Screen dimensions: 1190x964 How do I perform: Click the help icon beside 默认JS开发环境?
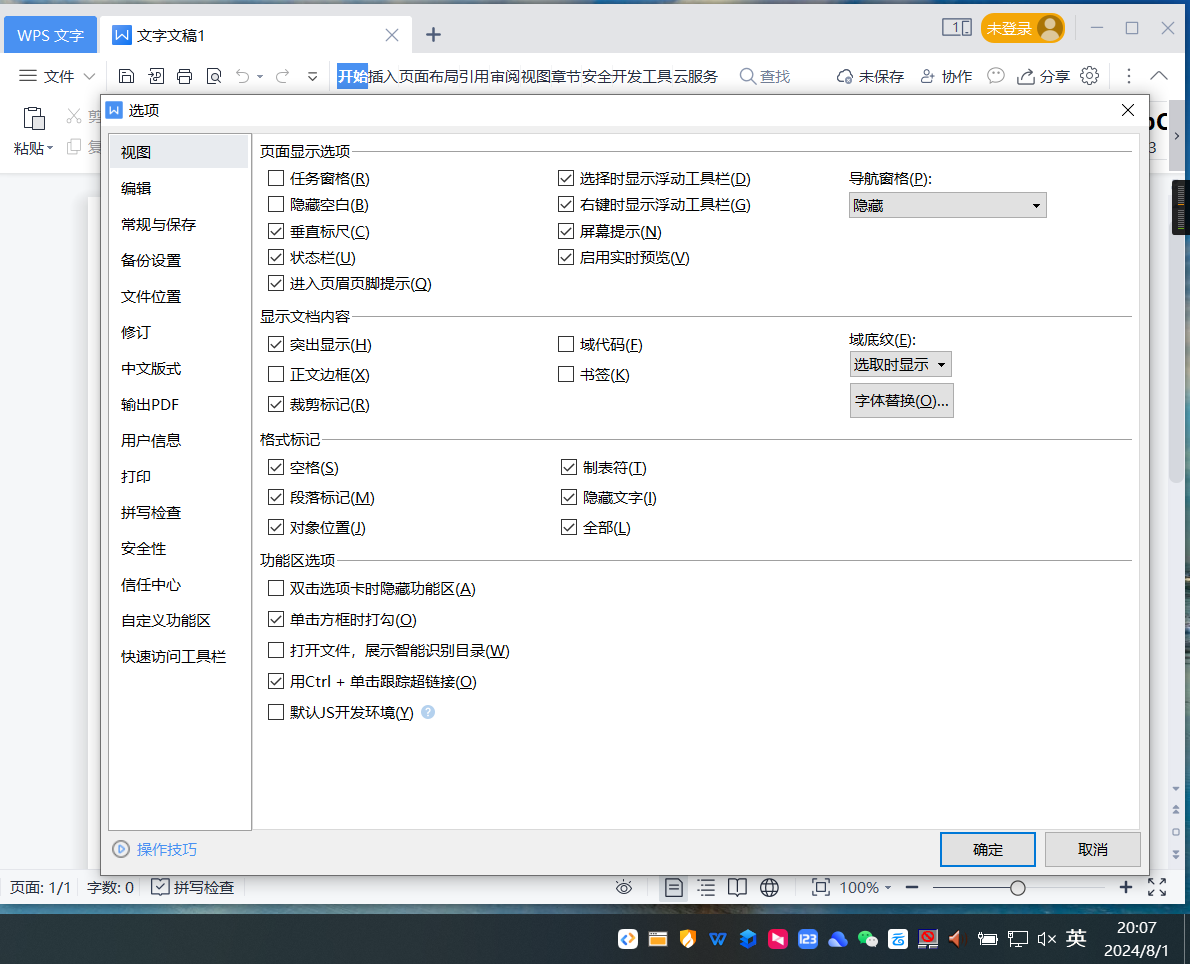(x=428, y=713)
